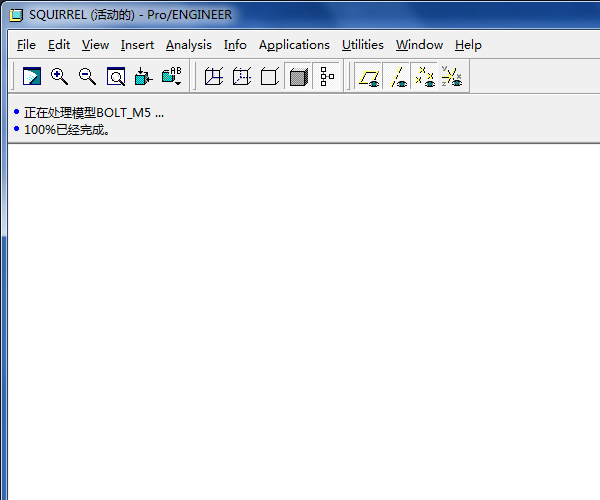This screenshot has width=600, height=500.
Task: Switch to Hidden line display mode
Action: coord(242,76)
